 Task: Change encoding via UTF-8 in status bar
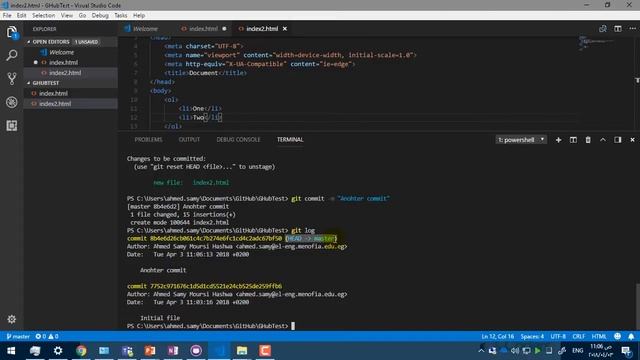pos(558,337)
